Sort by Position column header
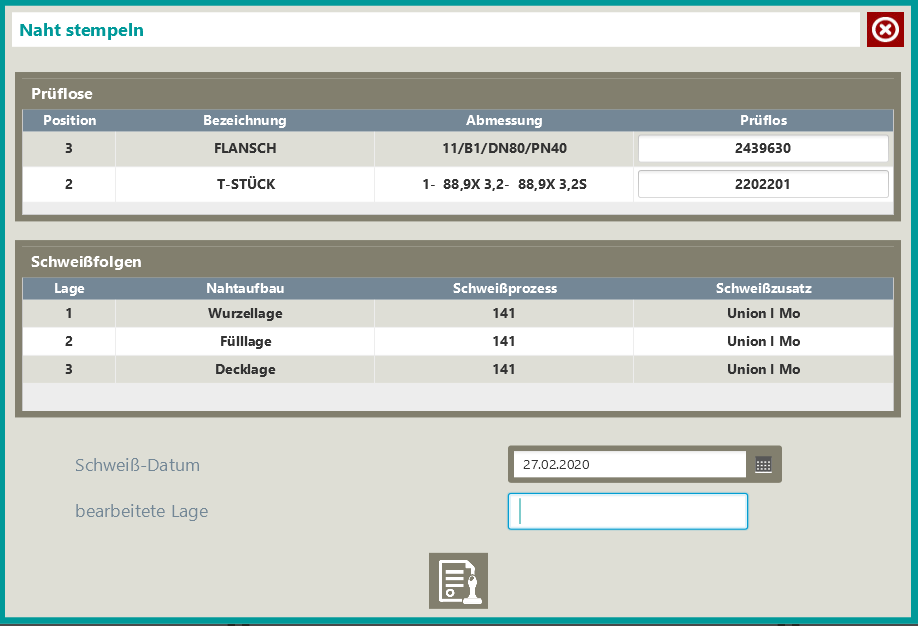Screen dimensions: 918x626 click(x=69, y=120)
